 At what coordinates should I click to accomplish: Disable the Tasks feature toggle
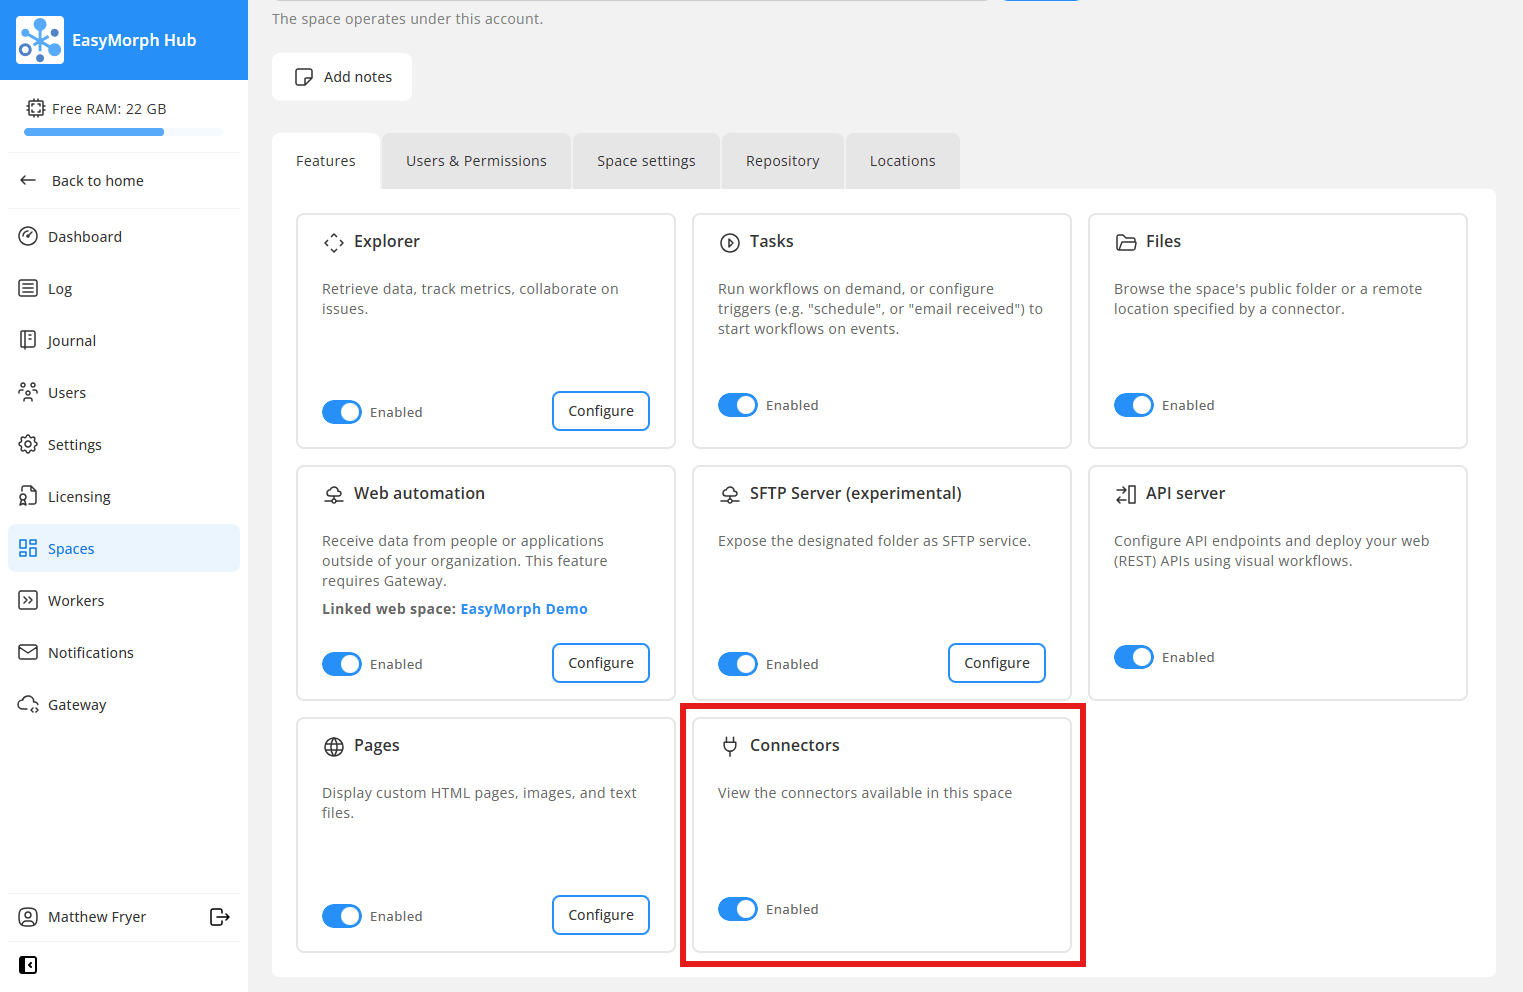[x=738, y=405]
